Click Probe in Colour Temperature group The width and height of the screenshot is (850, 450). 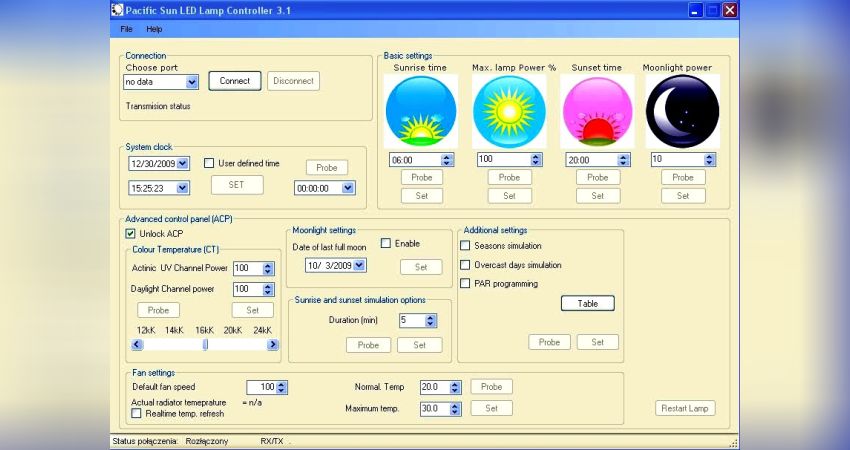tap(158, 310)
